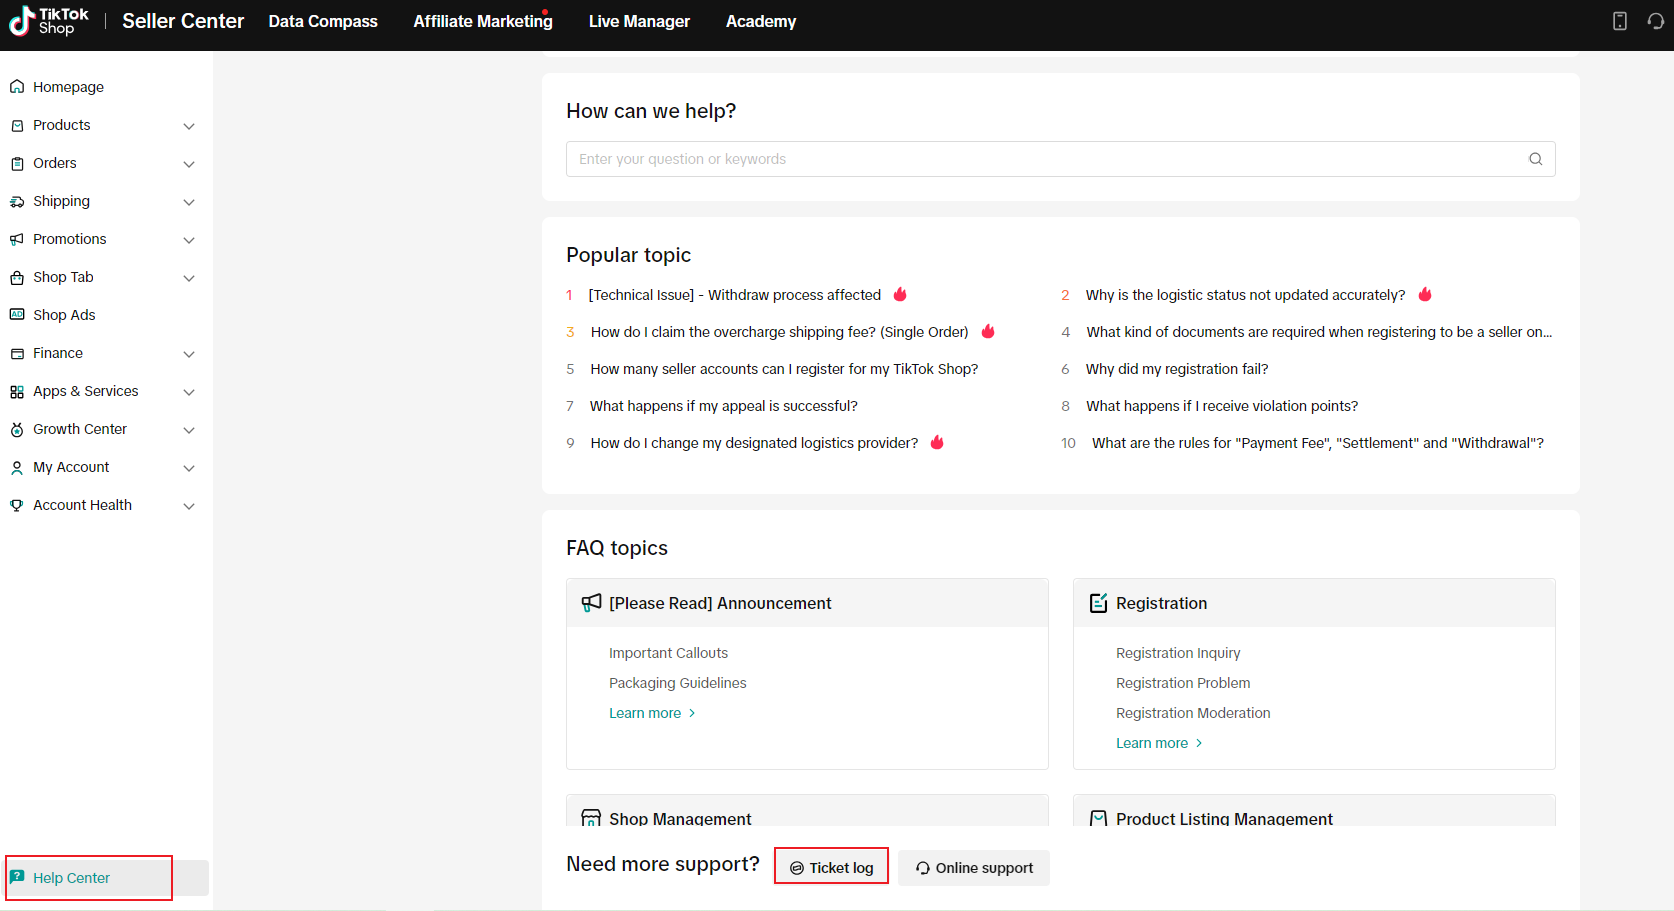Open the Online support option
1674x911 pixels.
[973, 867]
